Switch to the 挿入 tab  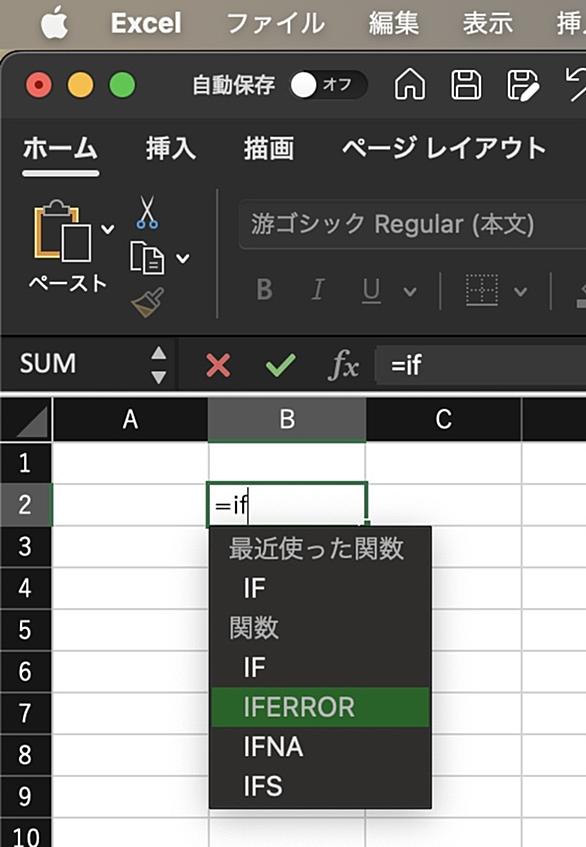[x=171, y=149]
